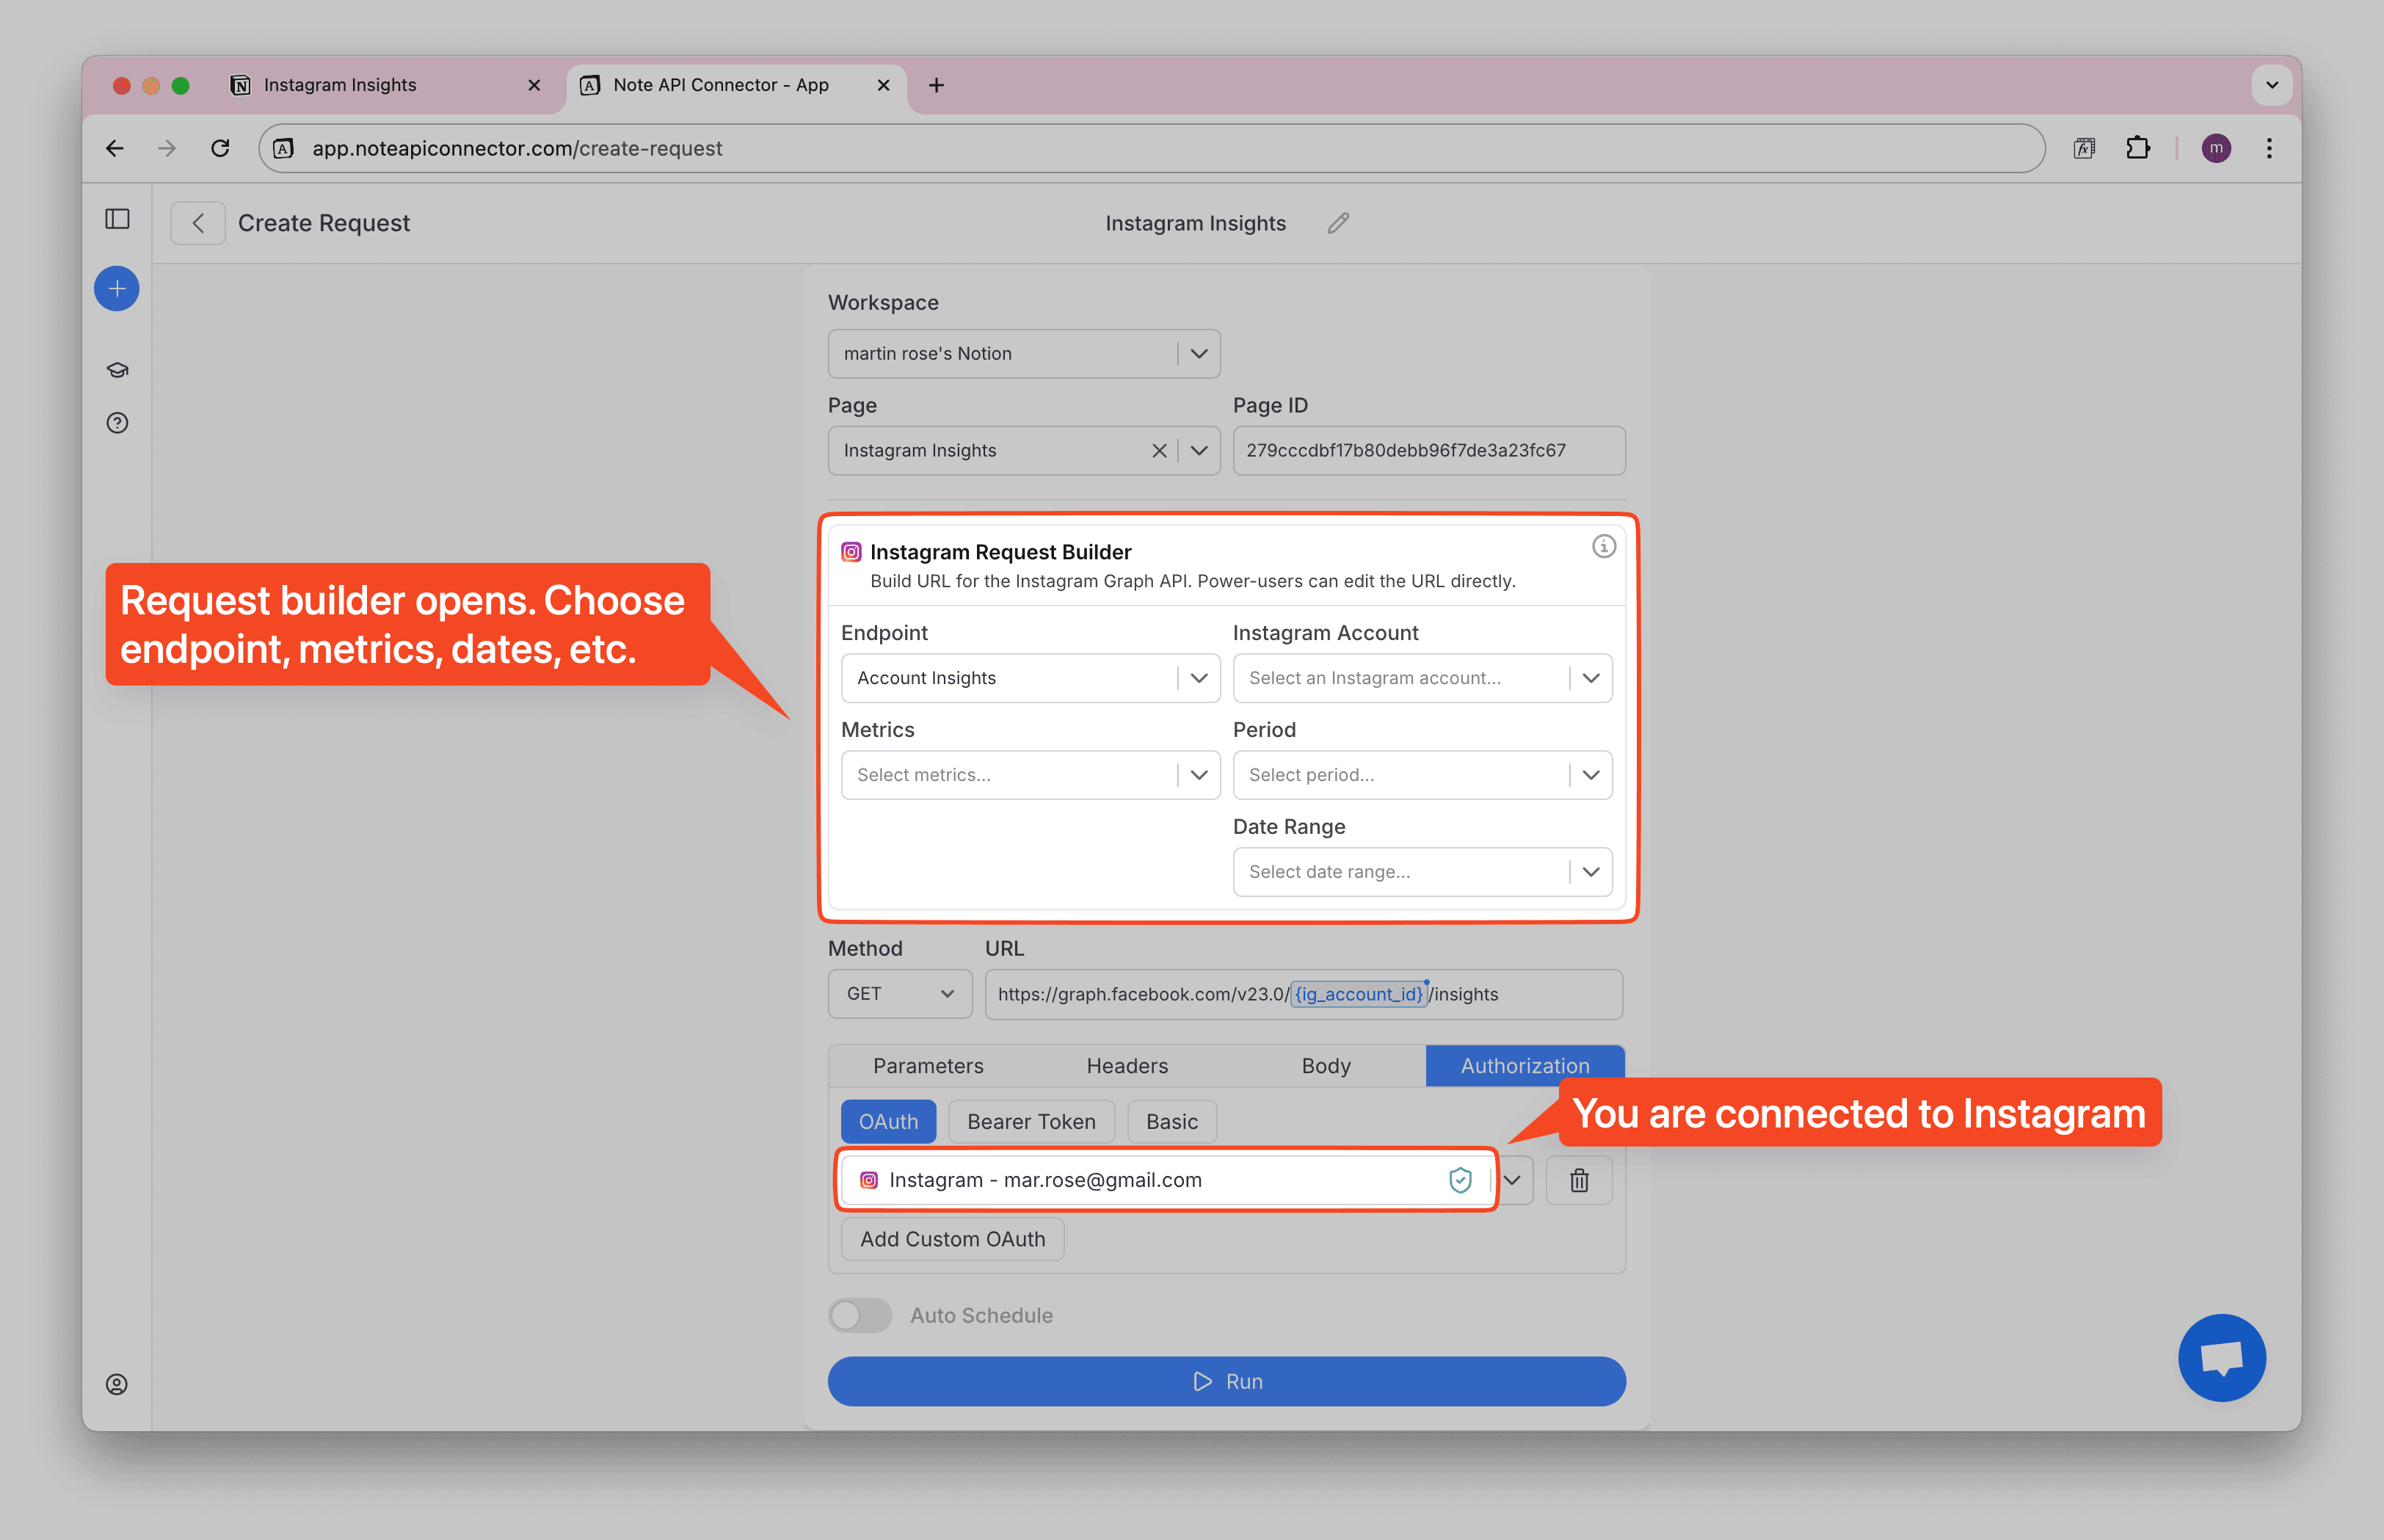Toggle the sidebar panel icon
2384x1540 pixels.
[x=117, y=219]
